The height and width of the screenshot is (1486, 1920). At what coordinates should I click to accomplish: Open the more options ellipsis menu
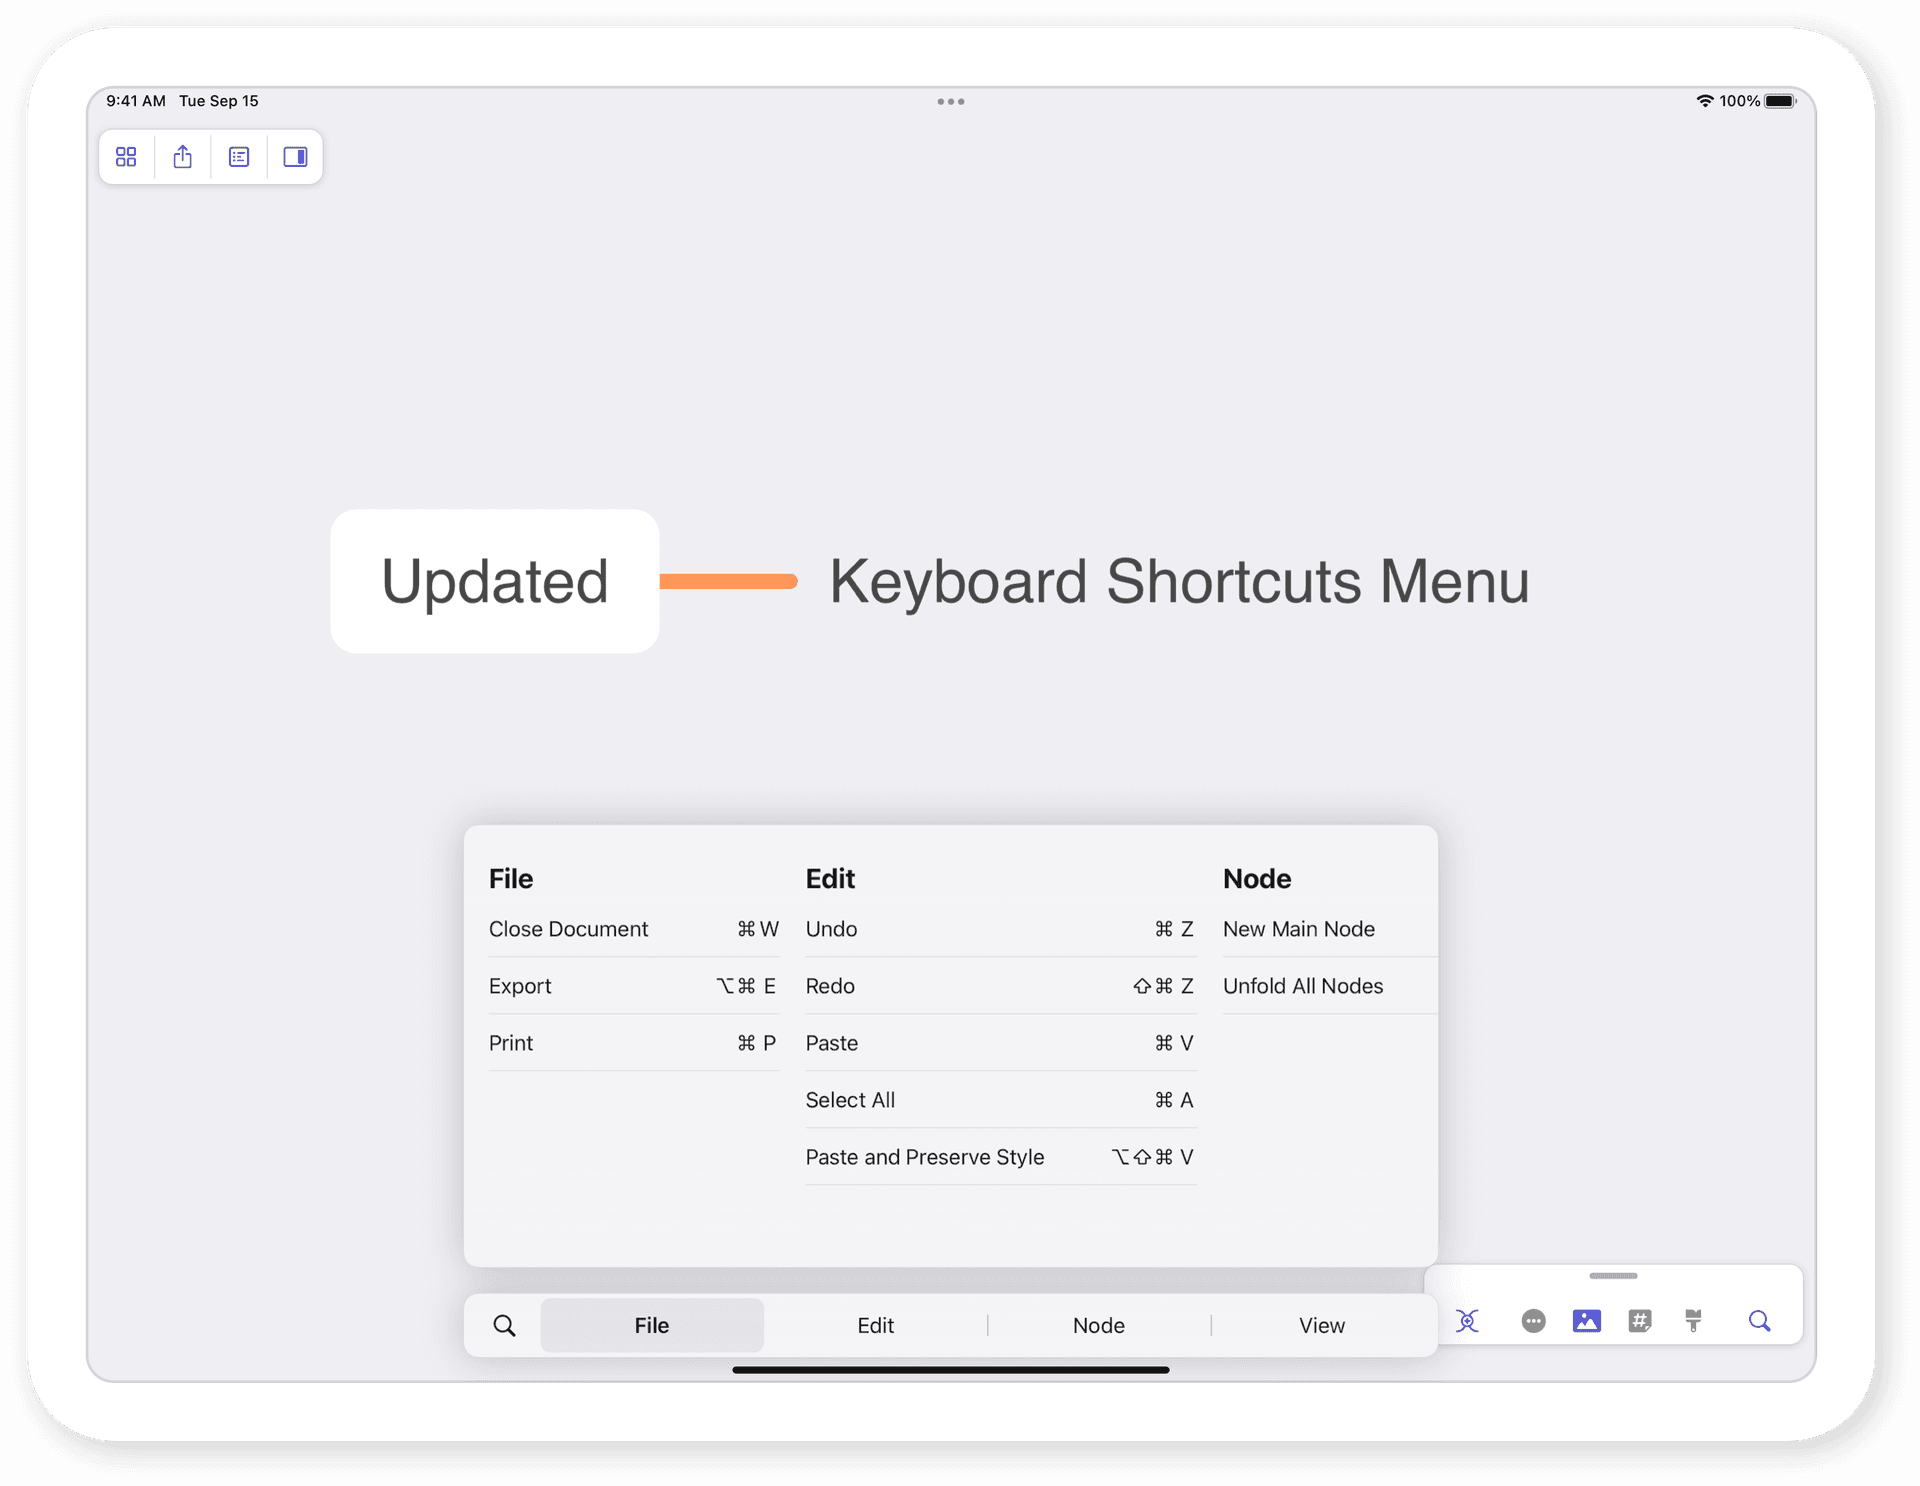(x=1533, y=1320)
